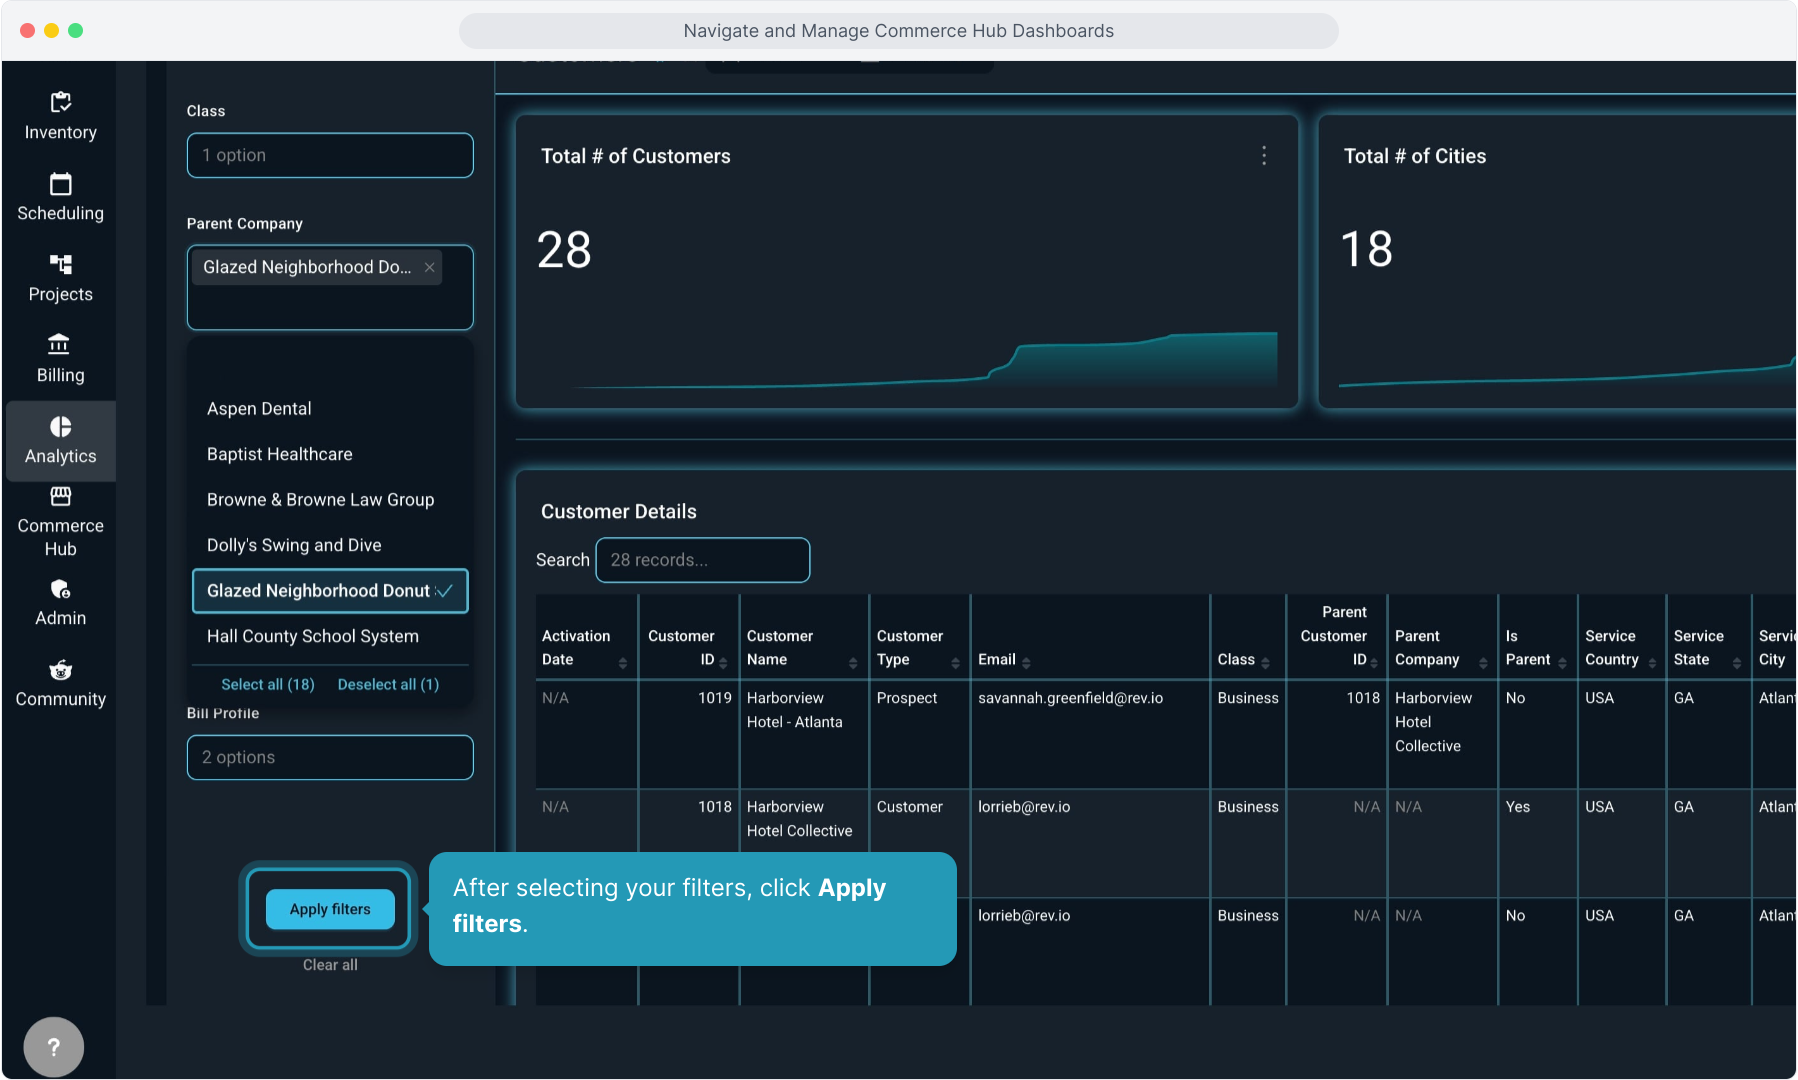This screenshot has height=1080, width=1798.
Task: Expand the Bill Profile dropdown
Action: (329, 758)
